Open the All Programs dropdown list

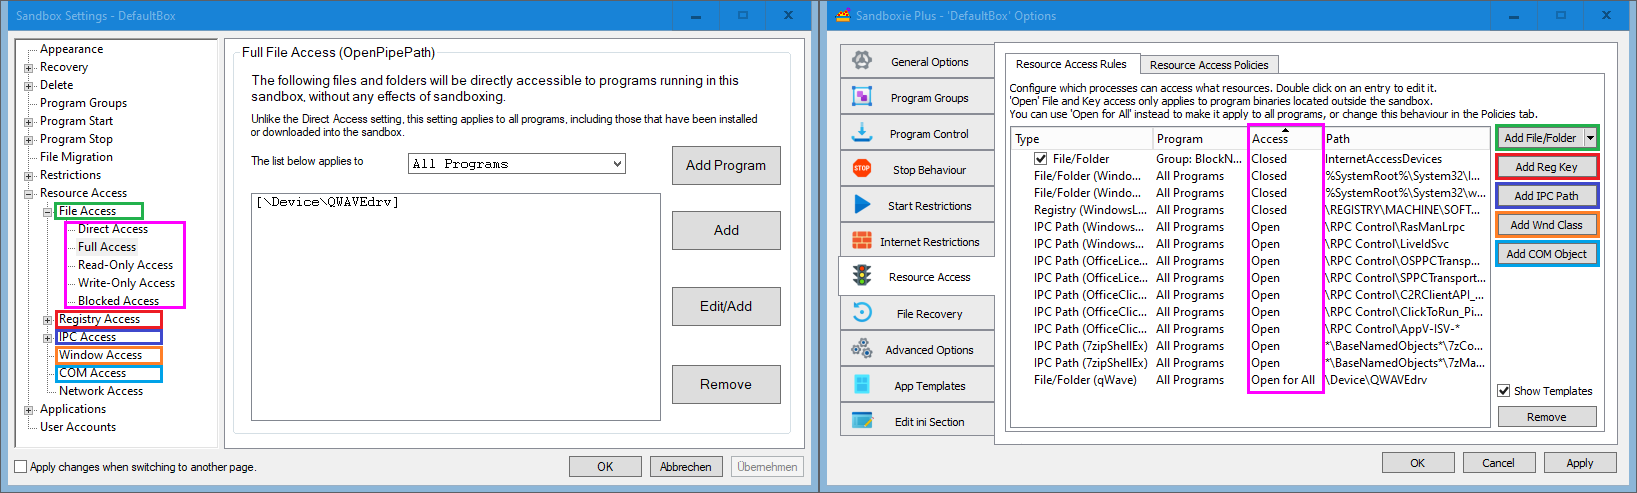coord(617,164)
